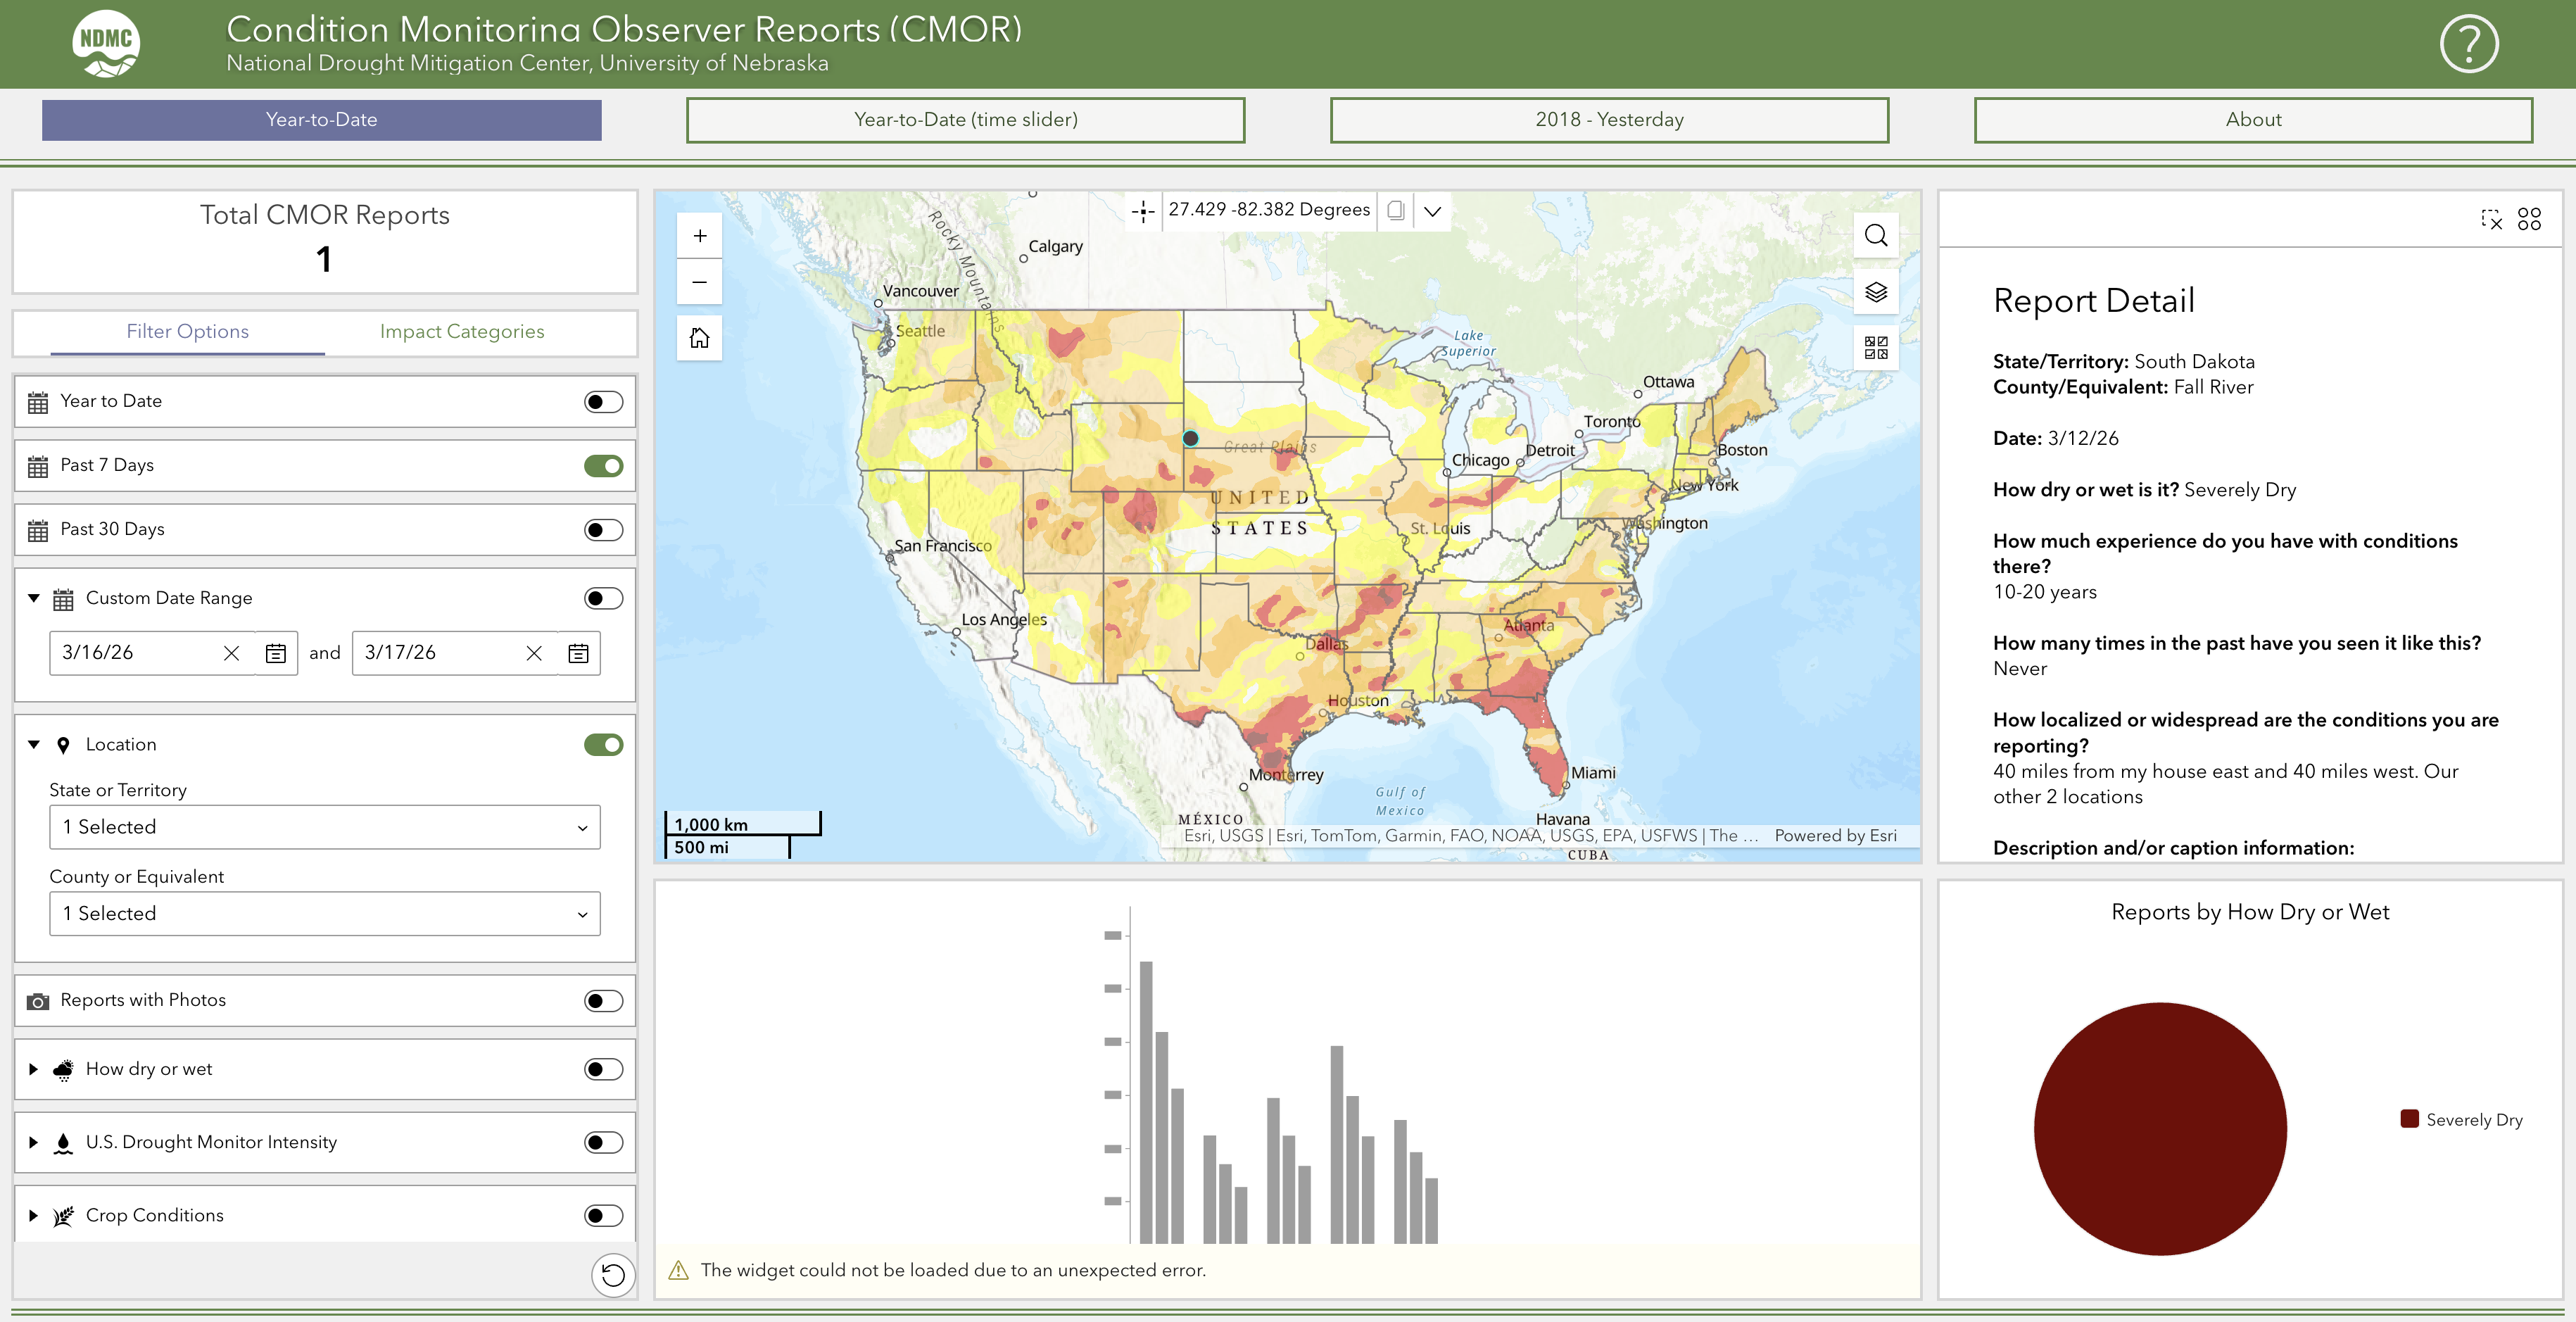2576x1322 pixels.
Task: Click the About button
Action: [2253, 120]
